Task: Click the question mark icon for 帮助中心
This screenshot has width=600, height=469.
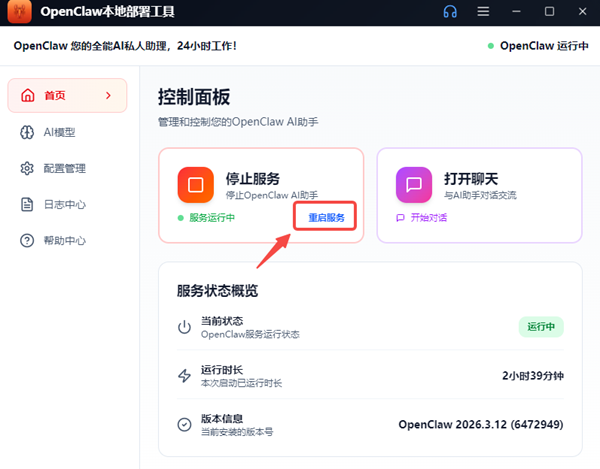Action: pos(27,241)
